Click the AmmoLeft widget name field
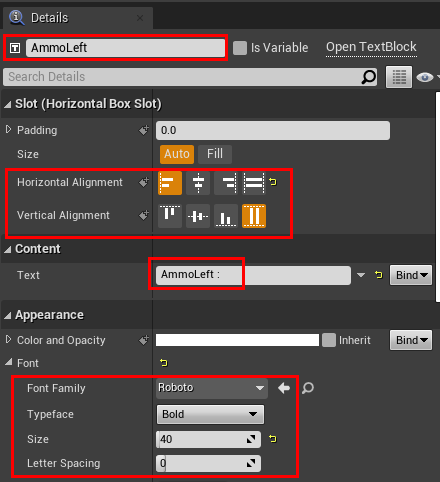This screenshot has height=482, width=440. [125, 48]
